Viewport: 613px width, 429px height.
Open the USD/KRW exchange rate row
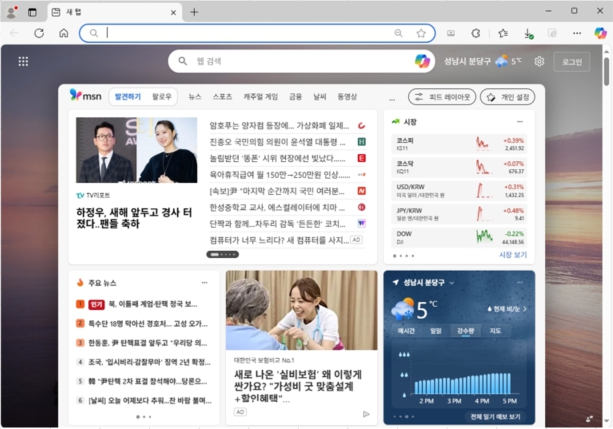pos(459,190)
